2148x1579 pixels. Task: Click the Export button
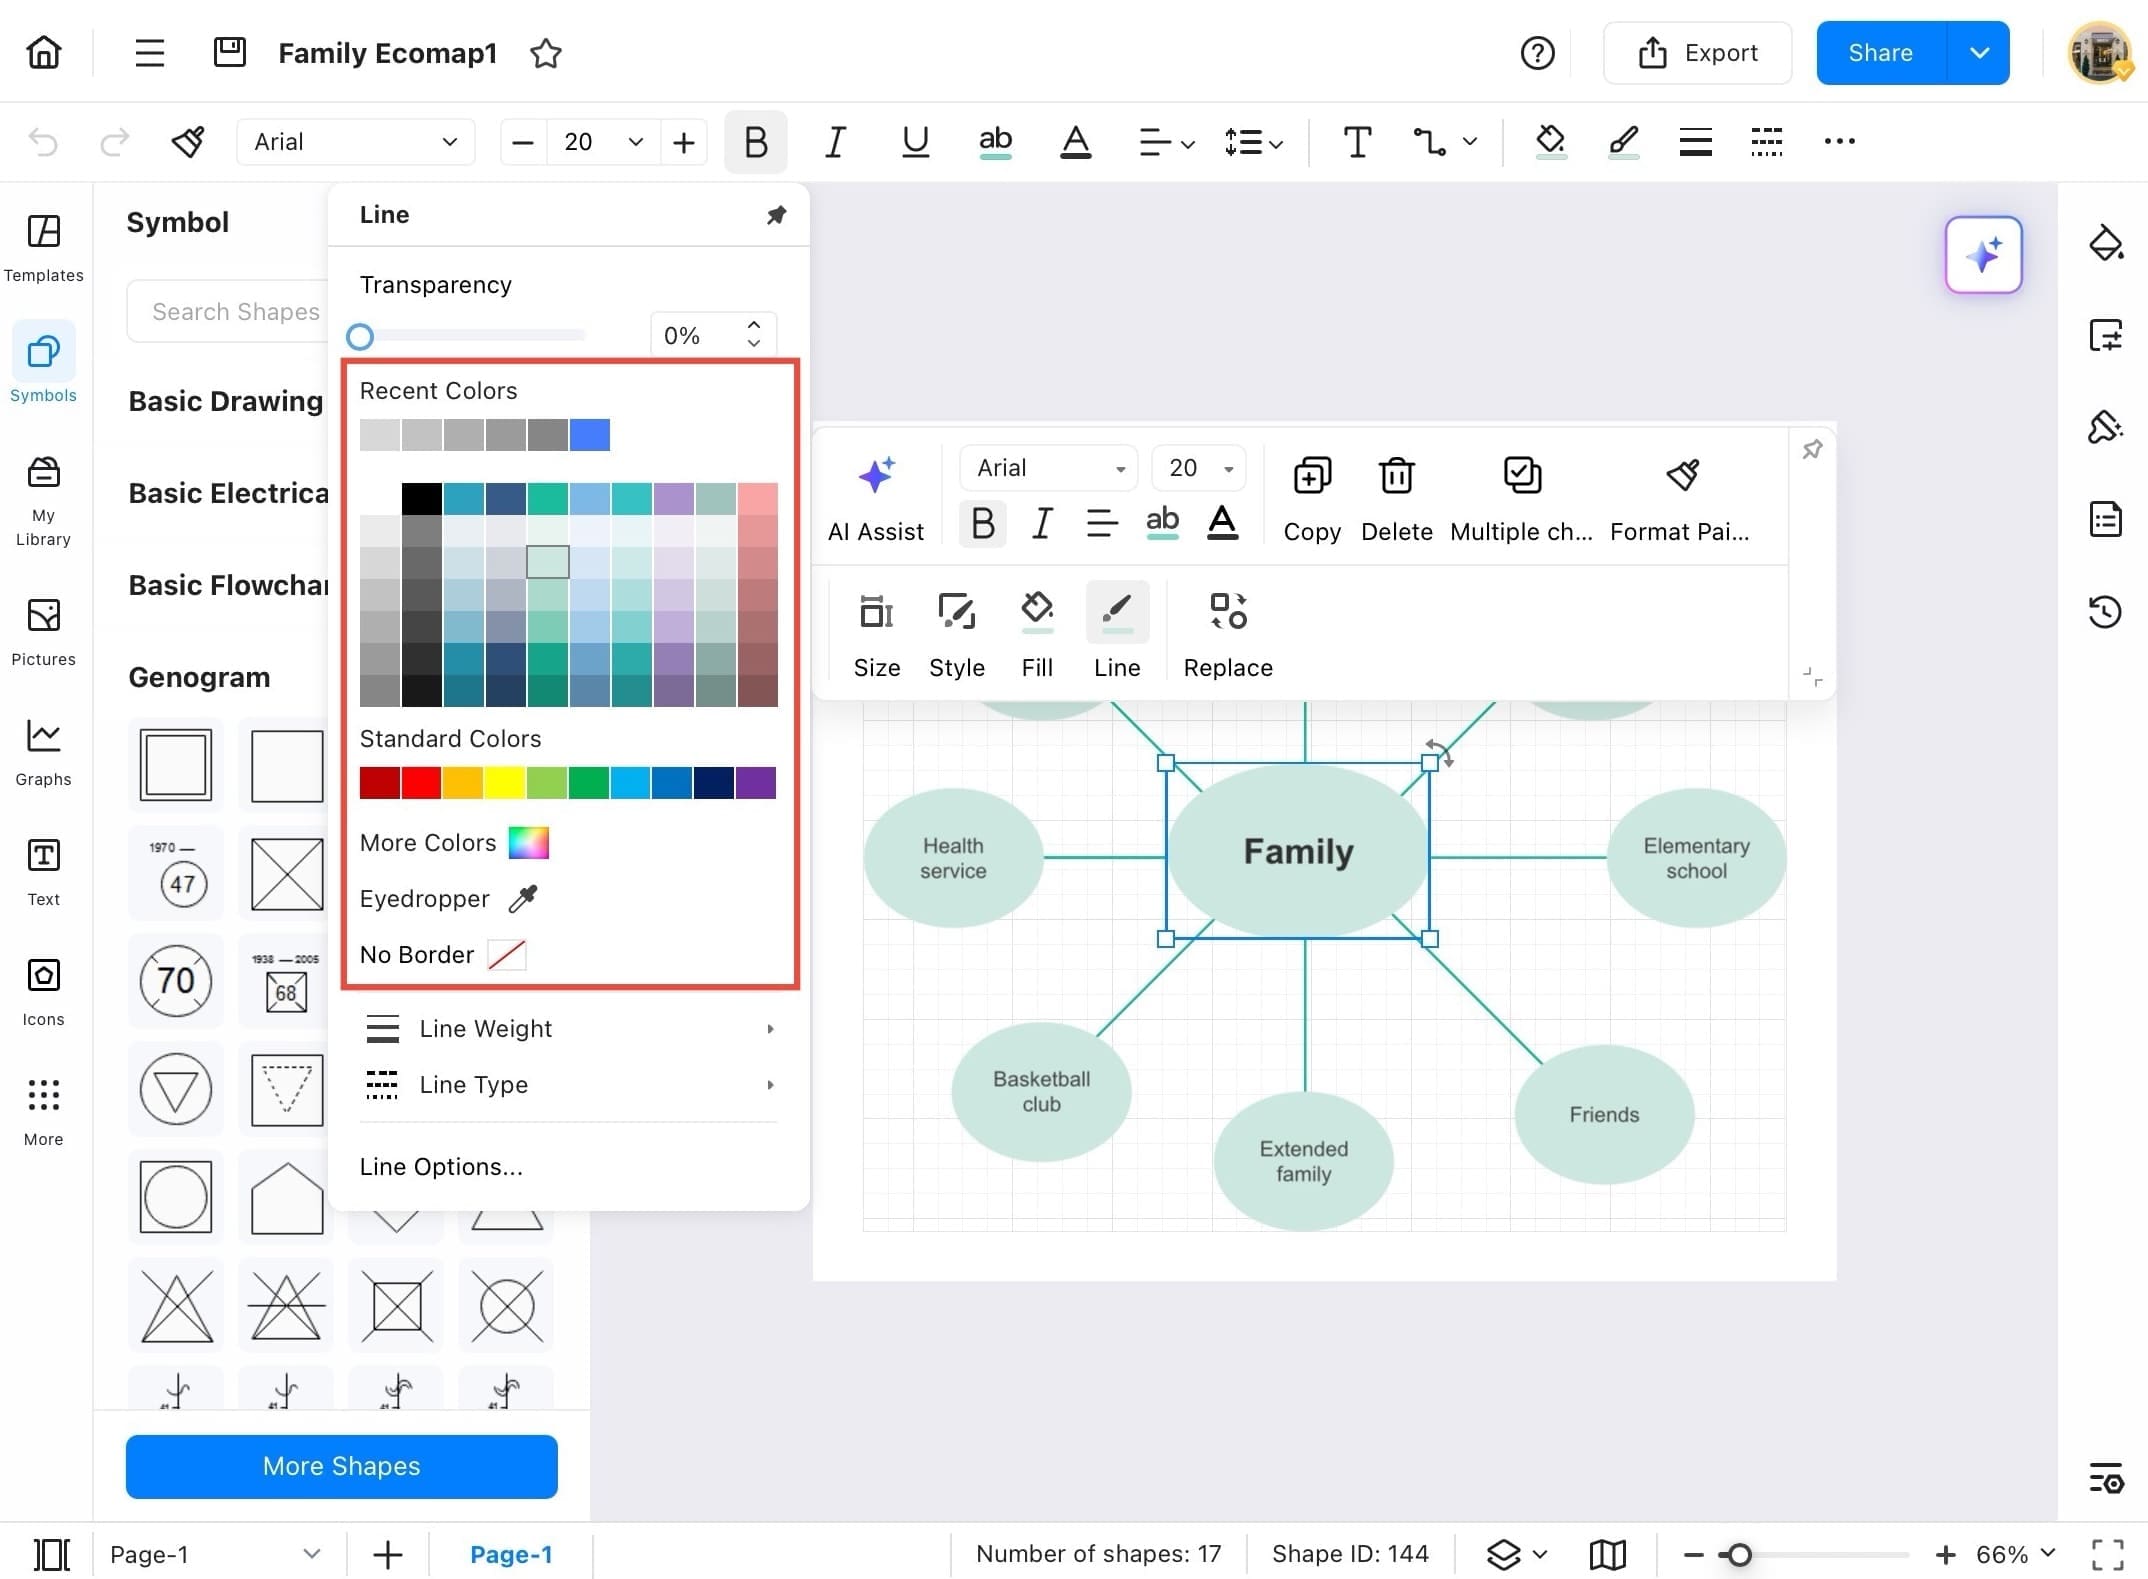1697,53
